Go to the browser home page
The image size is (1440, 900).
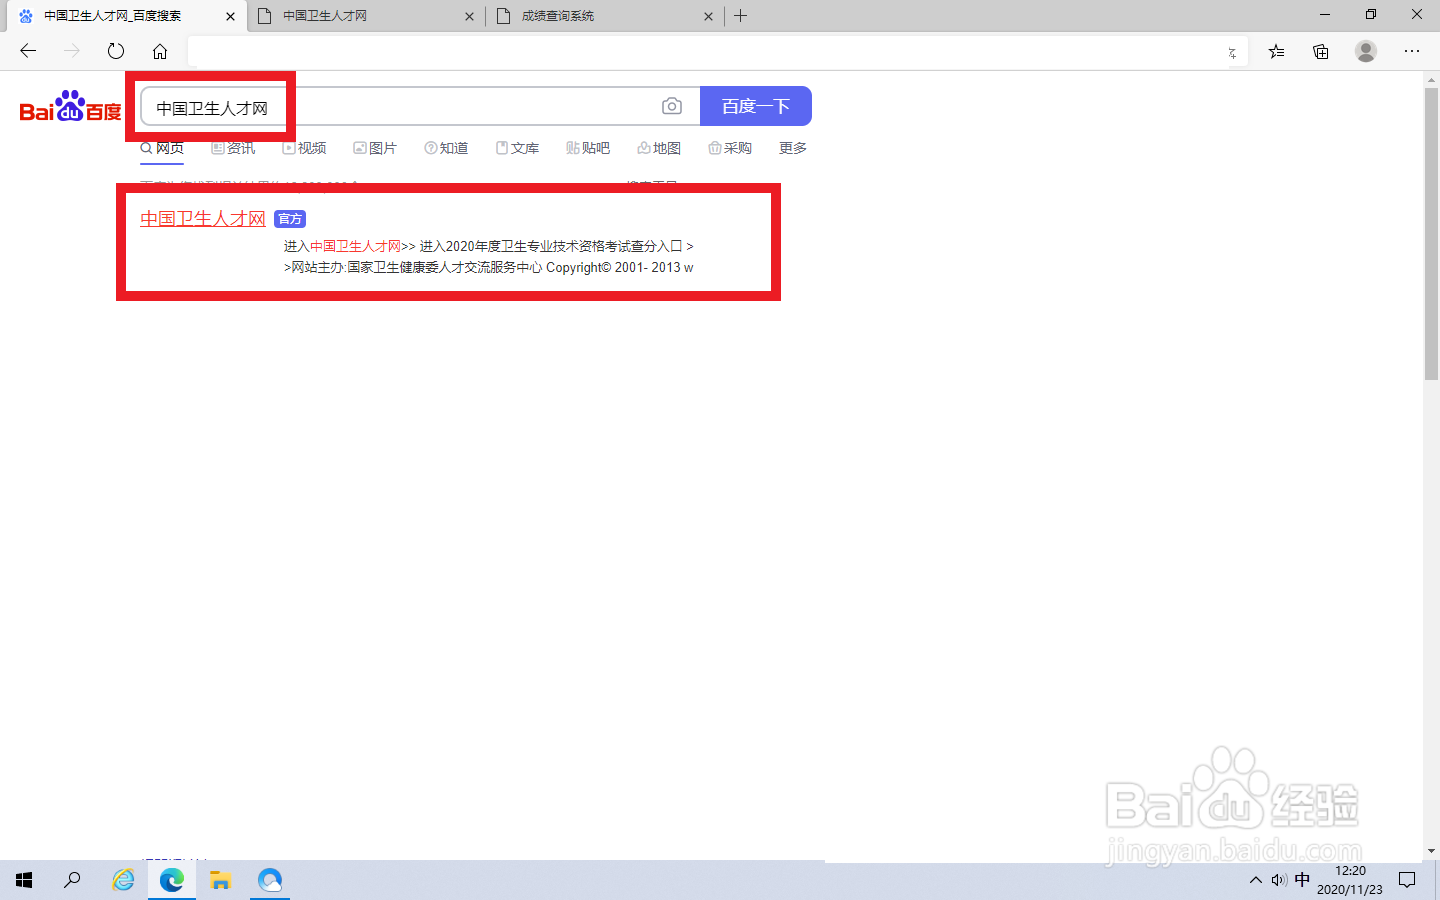click(x=160, y=51)
